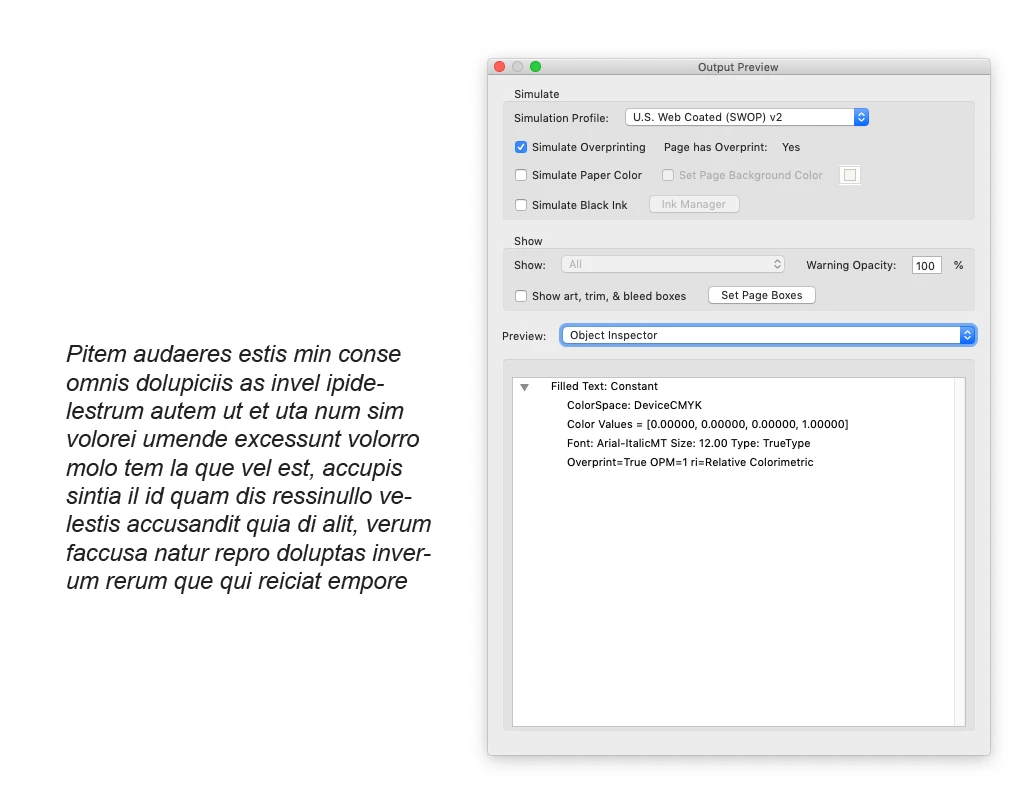
Task: Open the Simulation Profile dropdown
Action: [746, 118]
